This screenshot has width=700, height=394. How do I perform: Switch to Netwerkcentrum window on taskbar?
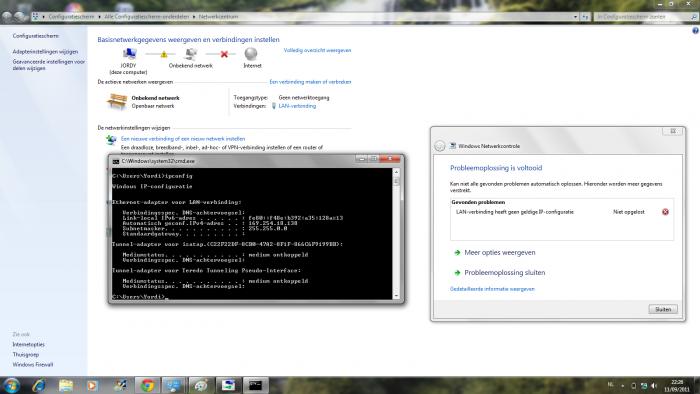click(x=174, y=385)
